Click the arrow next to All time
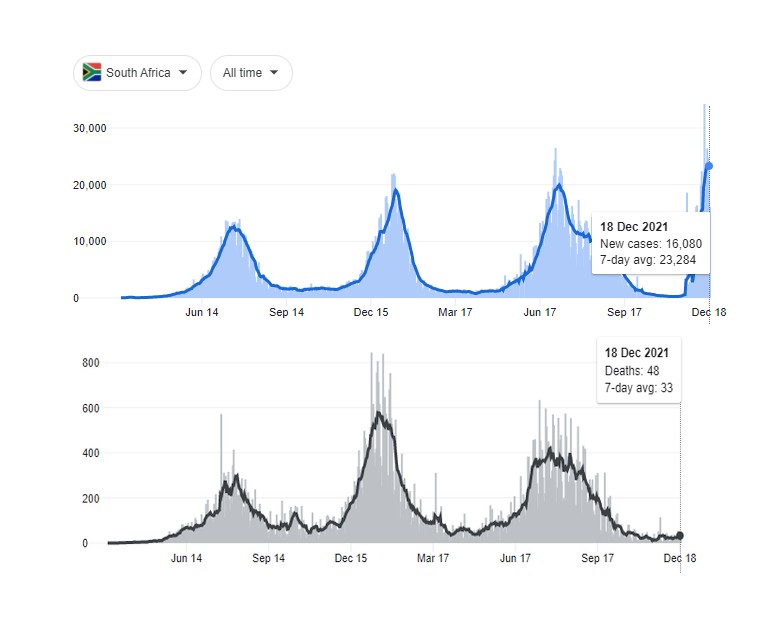 [x=274, y=72]
